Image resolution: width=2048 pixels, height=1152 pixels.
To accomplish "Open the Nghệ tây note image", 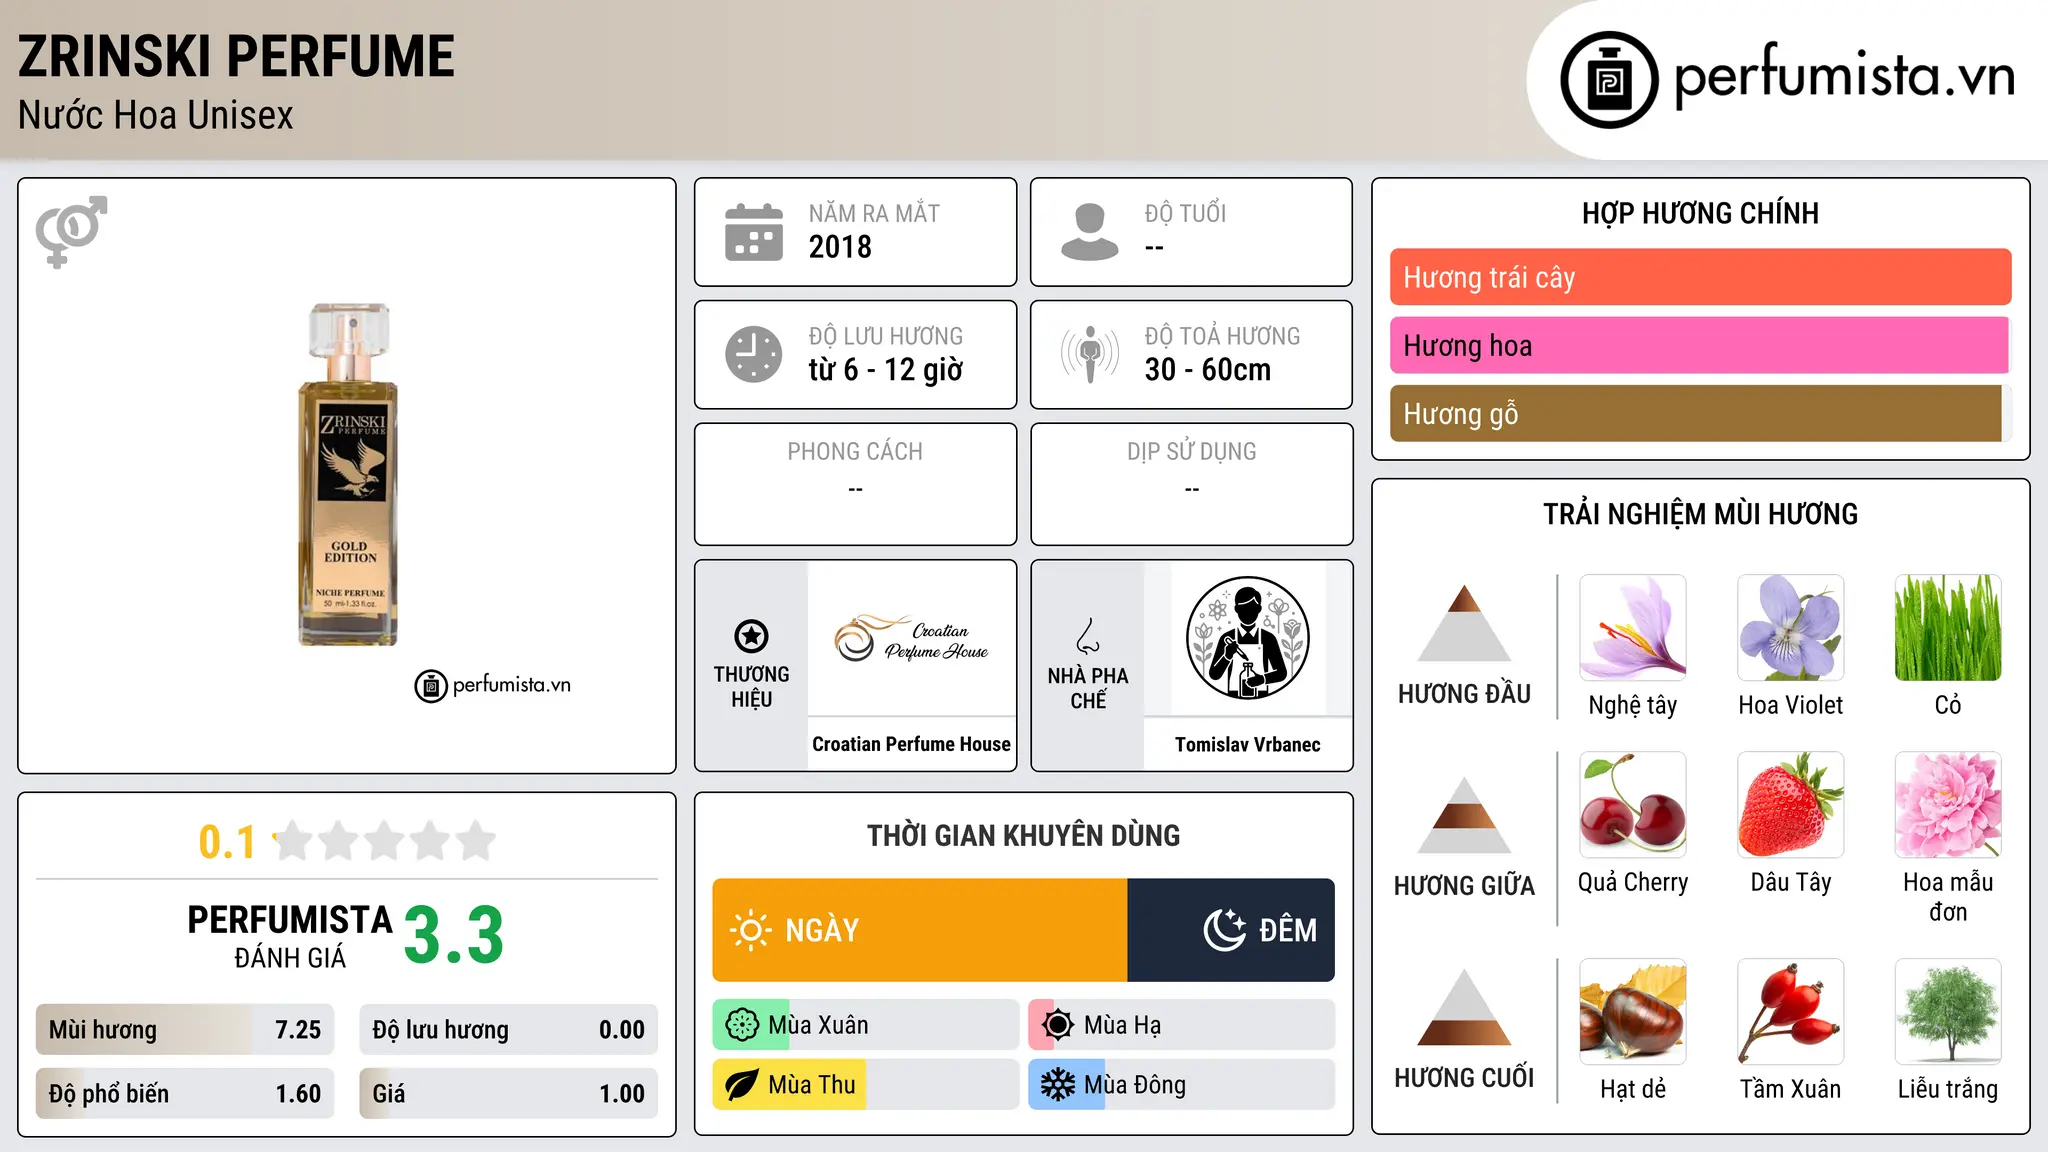I will tap(1633, 628).
